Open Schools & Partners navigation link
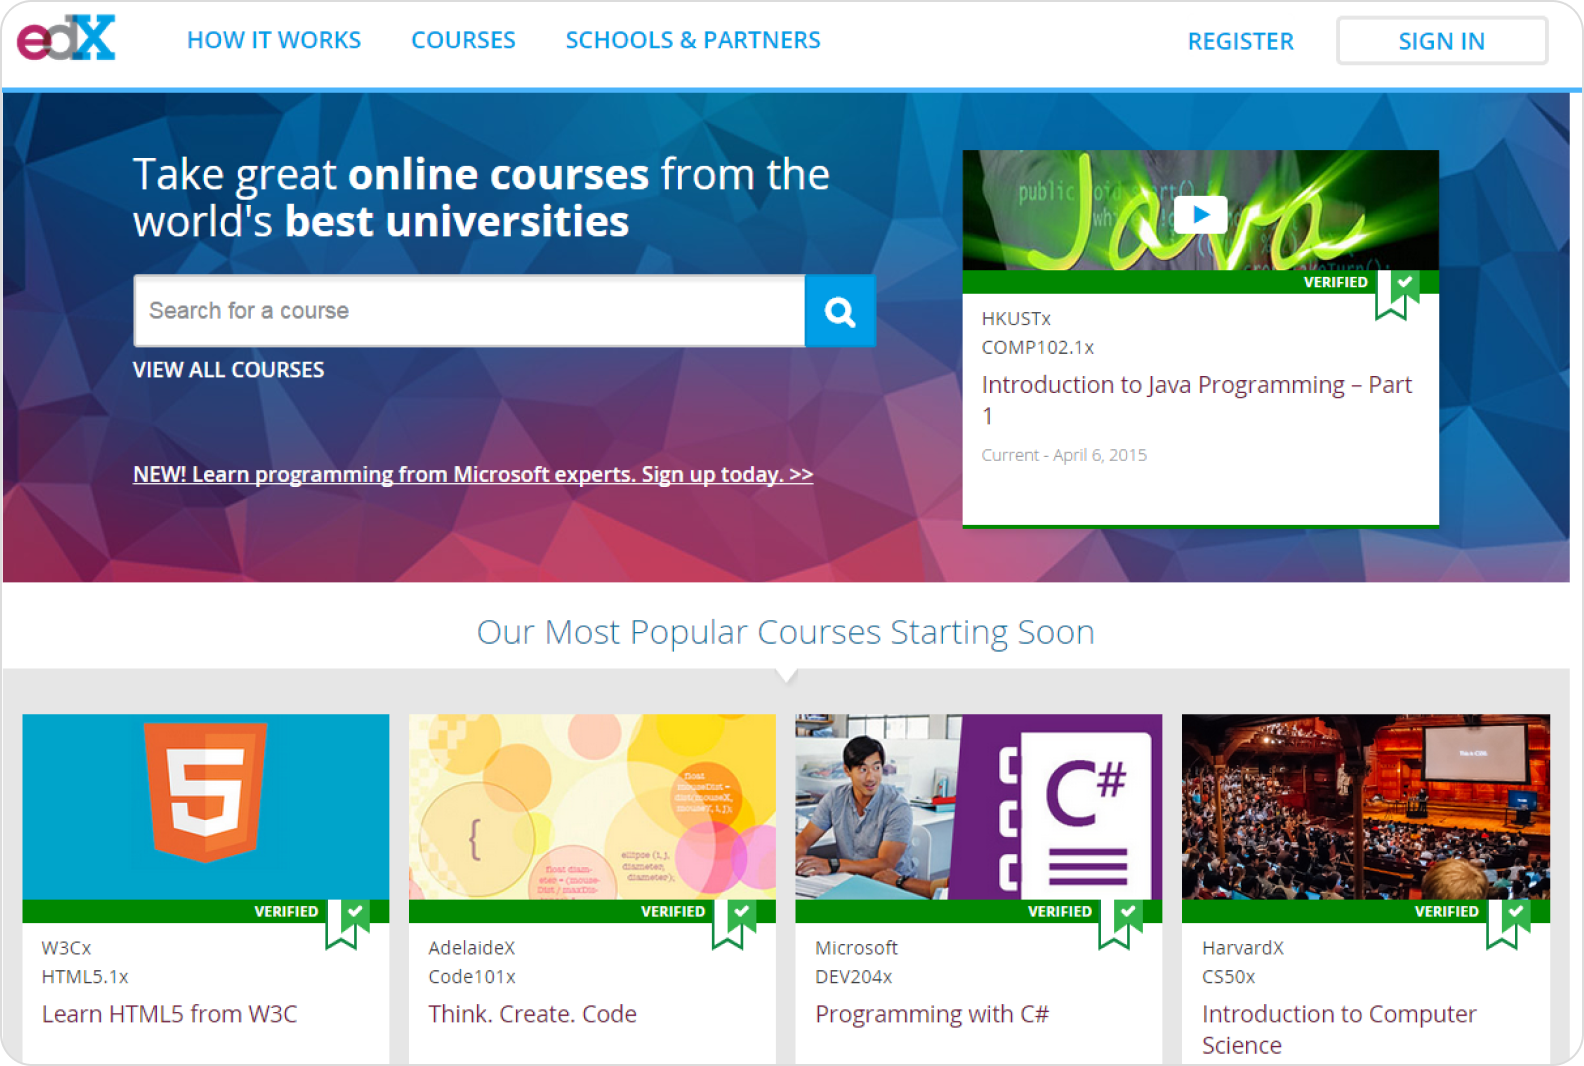 tap(693, 40)
